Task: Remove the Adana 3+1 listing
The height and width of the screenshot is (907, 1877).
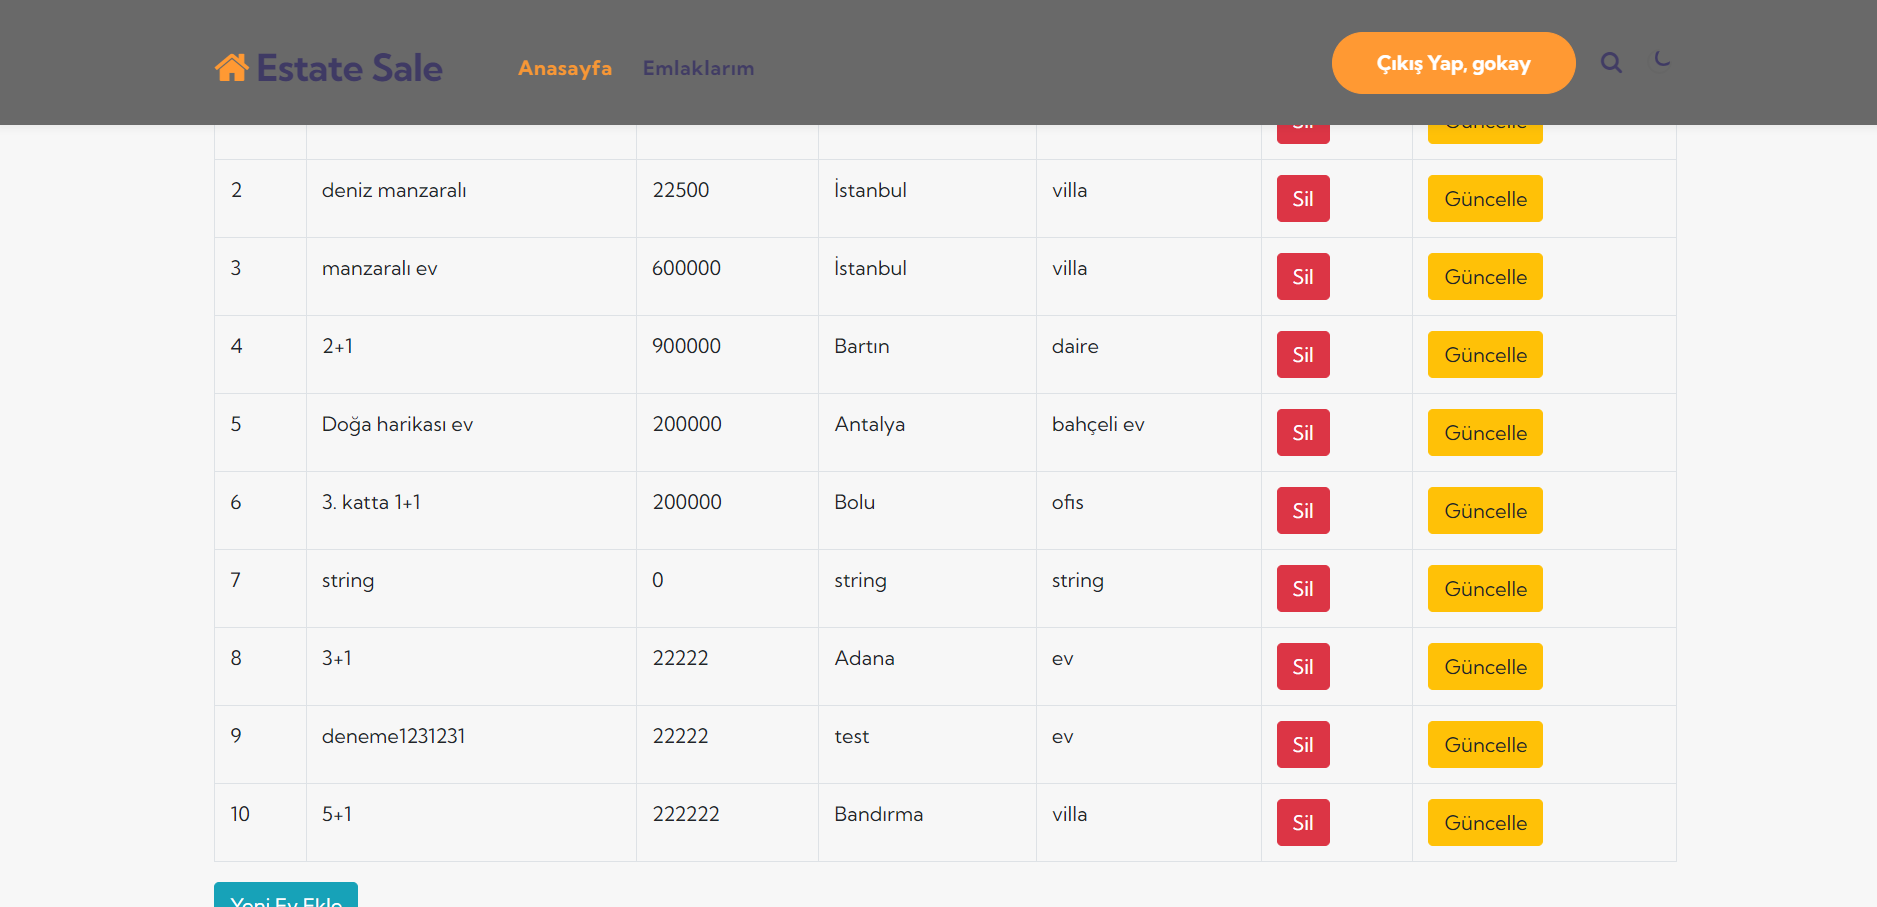Action: tap(1302, 667)
